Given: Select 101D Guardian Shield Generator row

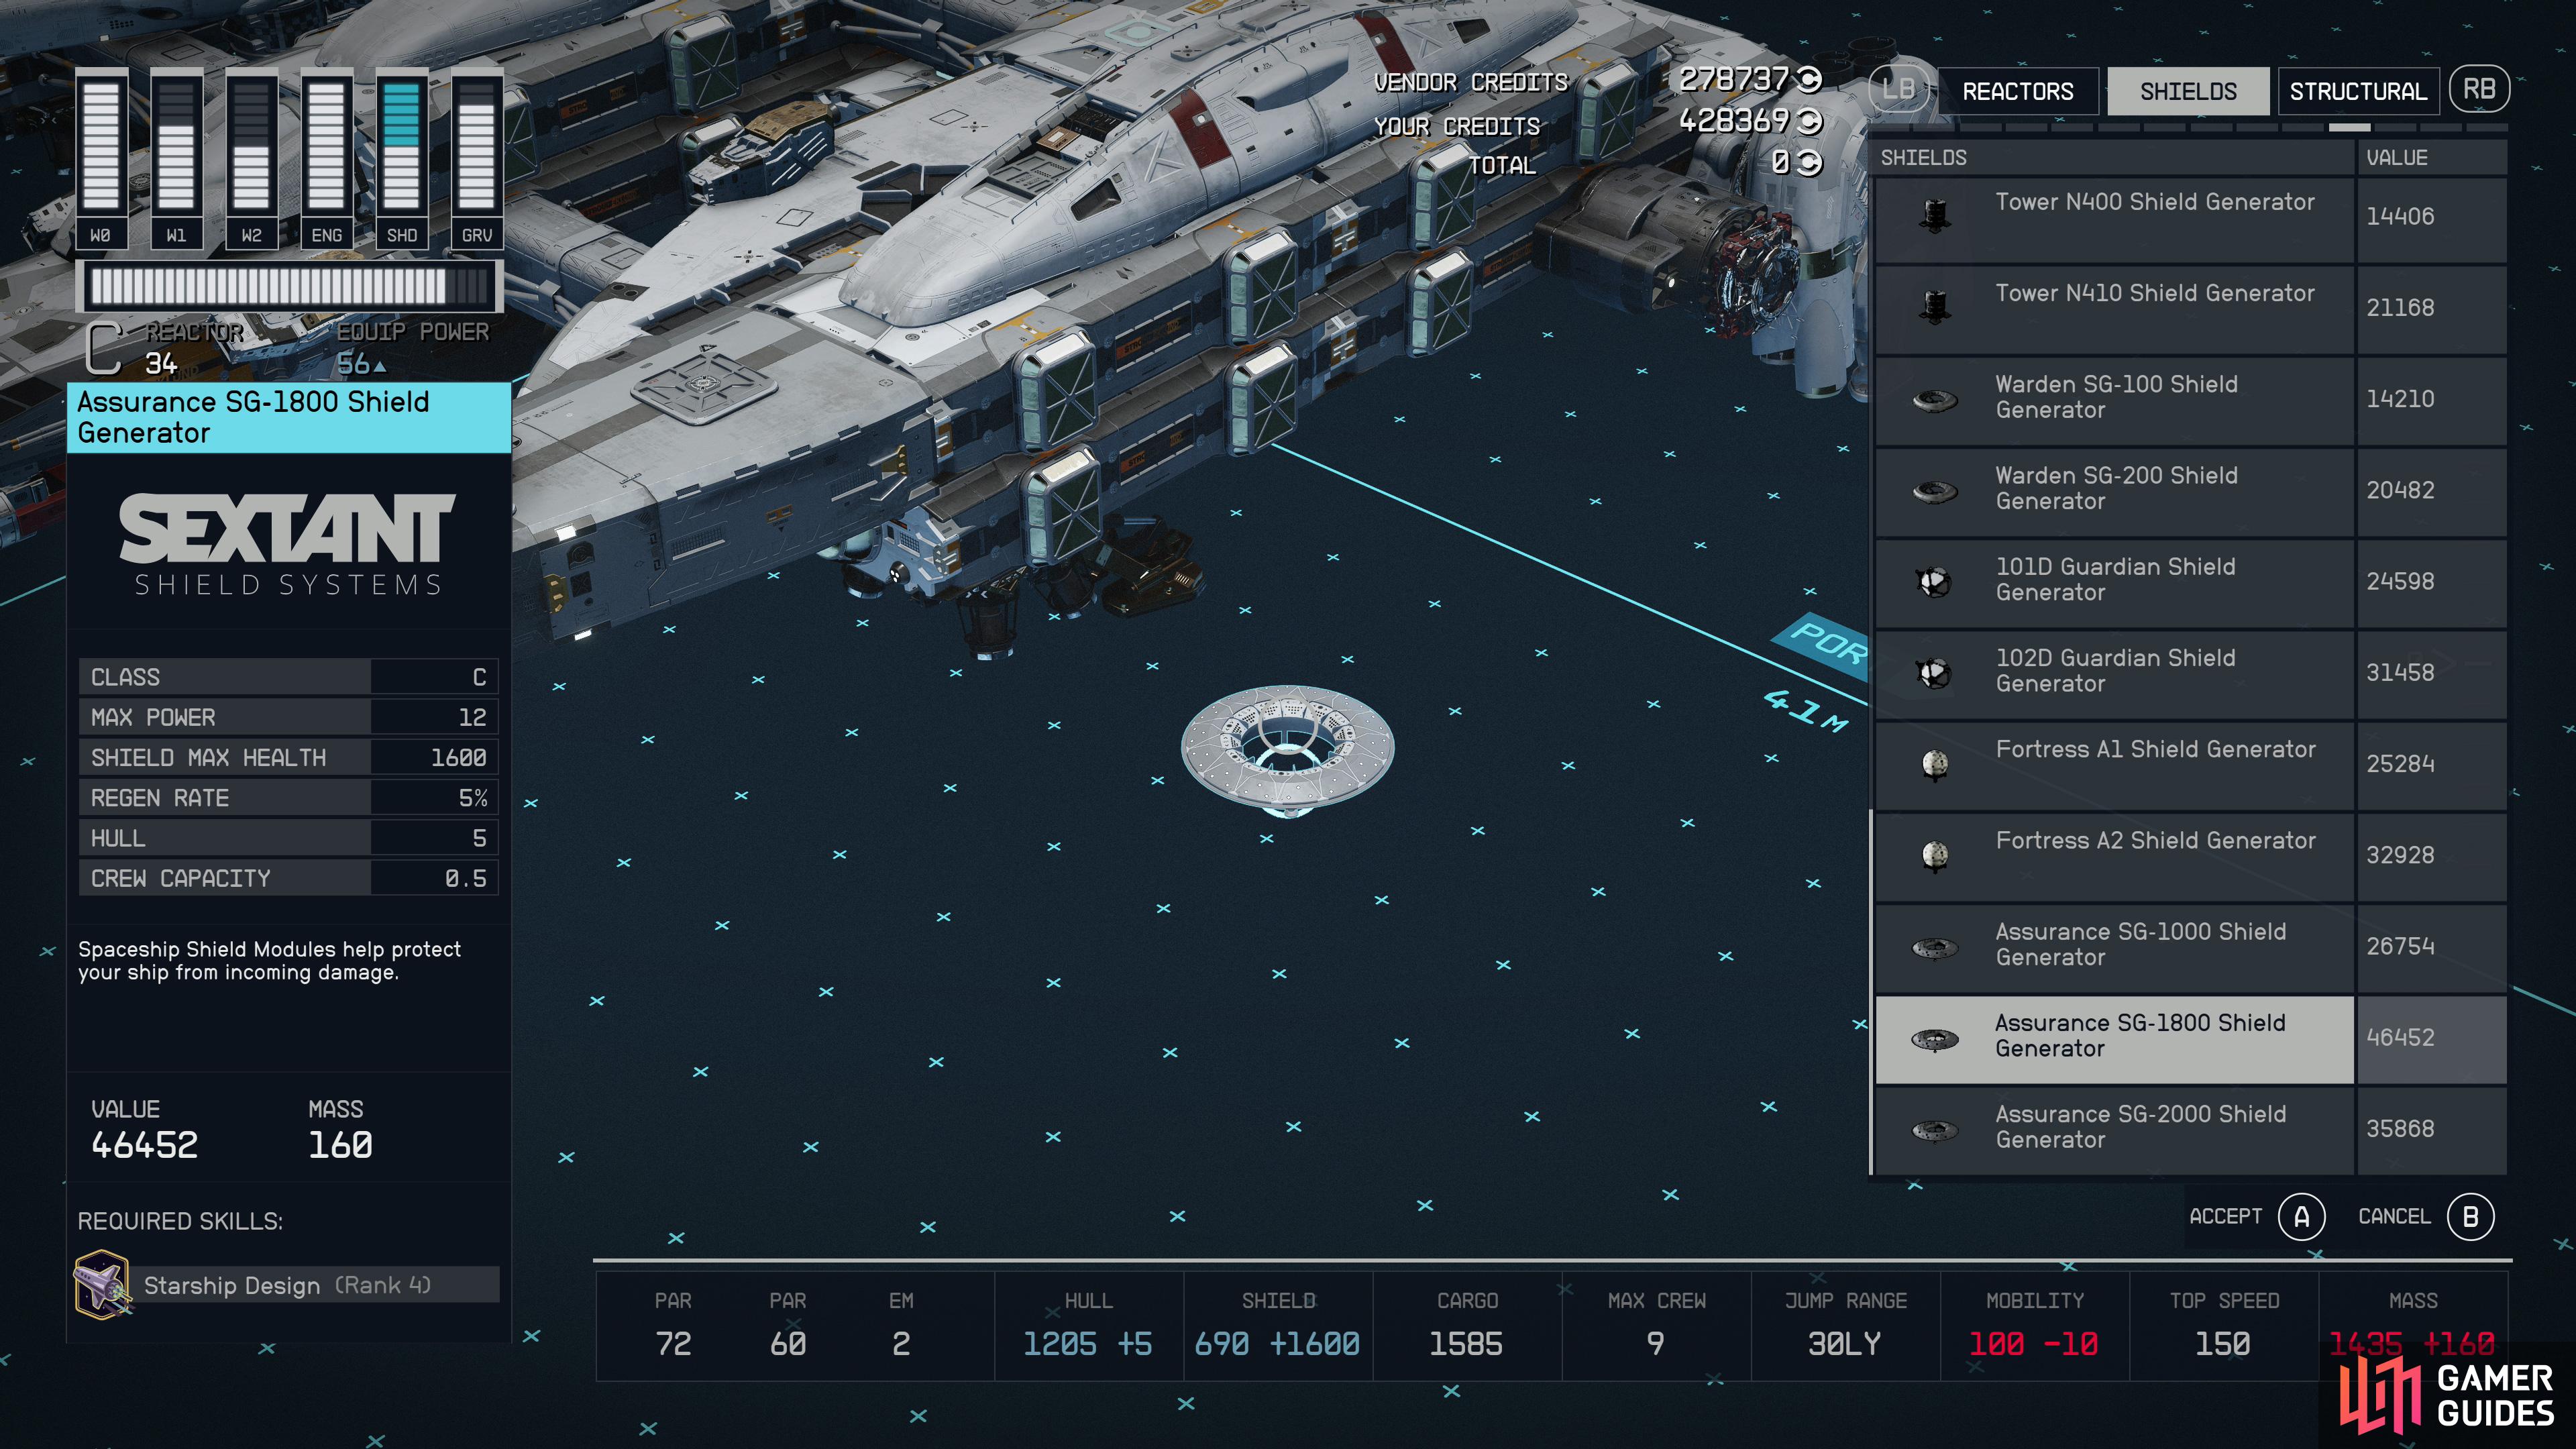Looking at the screenshot, I should point(2190,584).
